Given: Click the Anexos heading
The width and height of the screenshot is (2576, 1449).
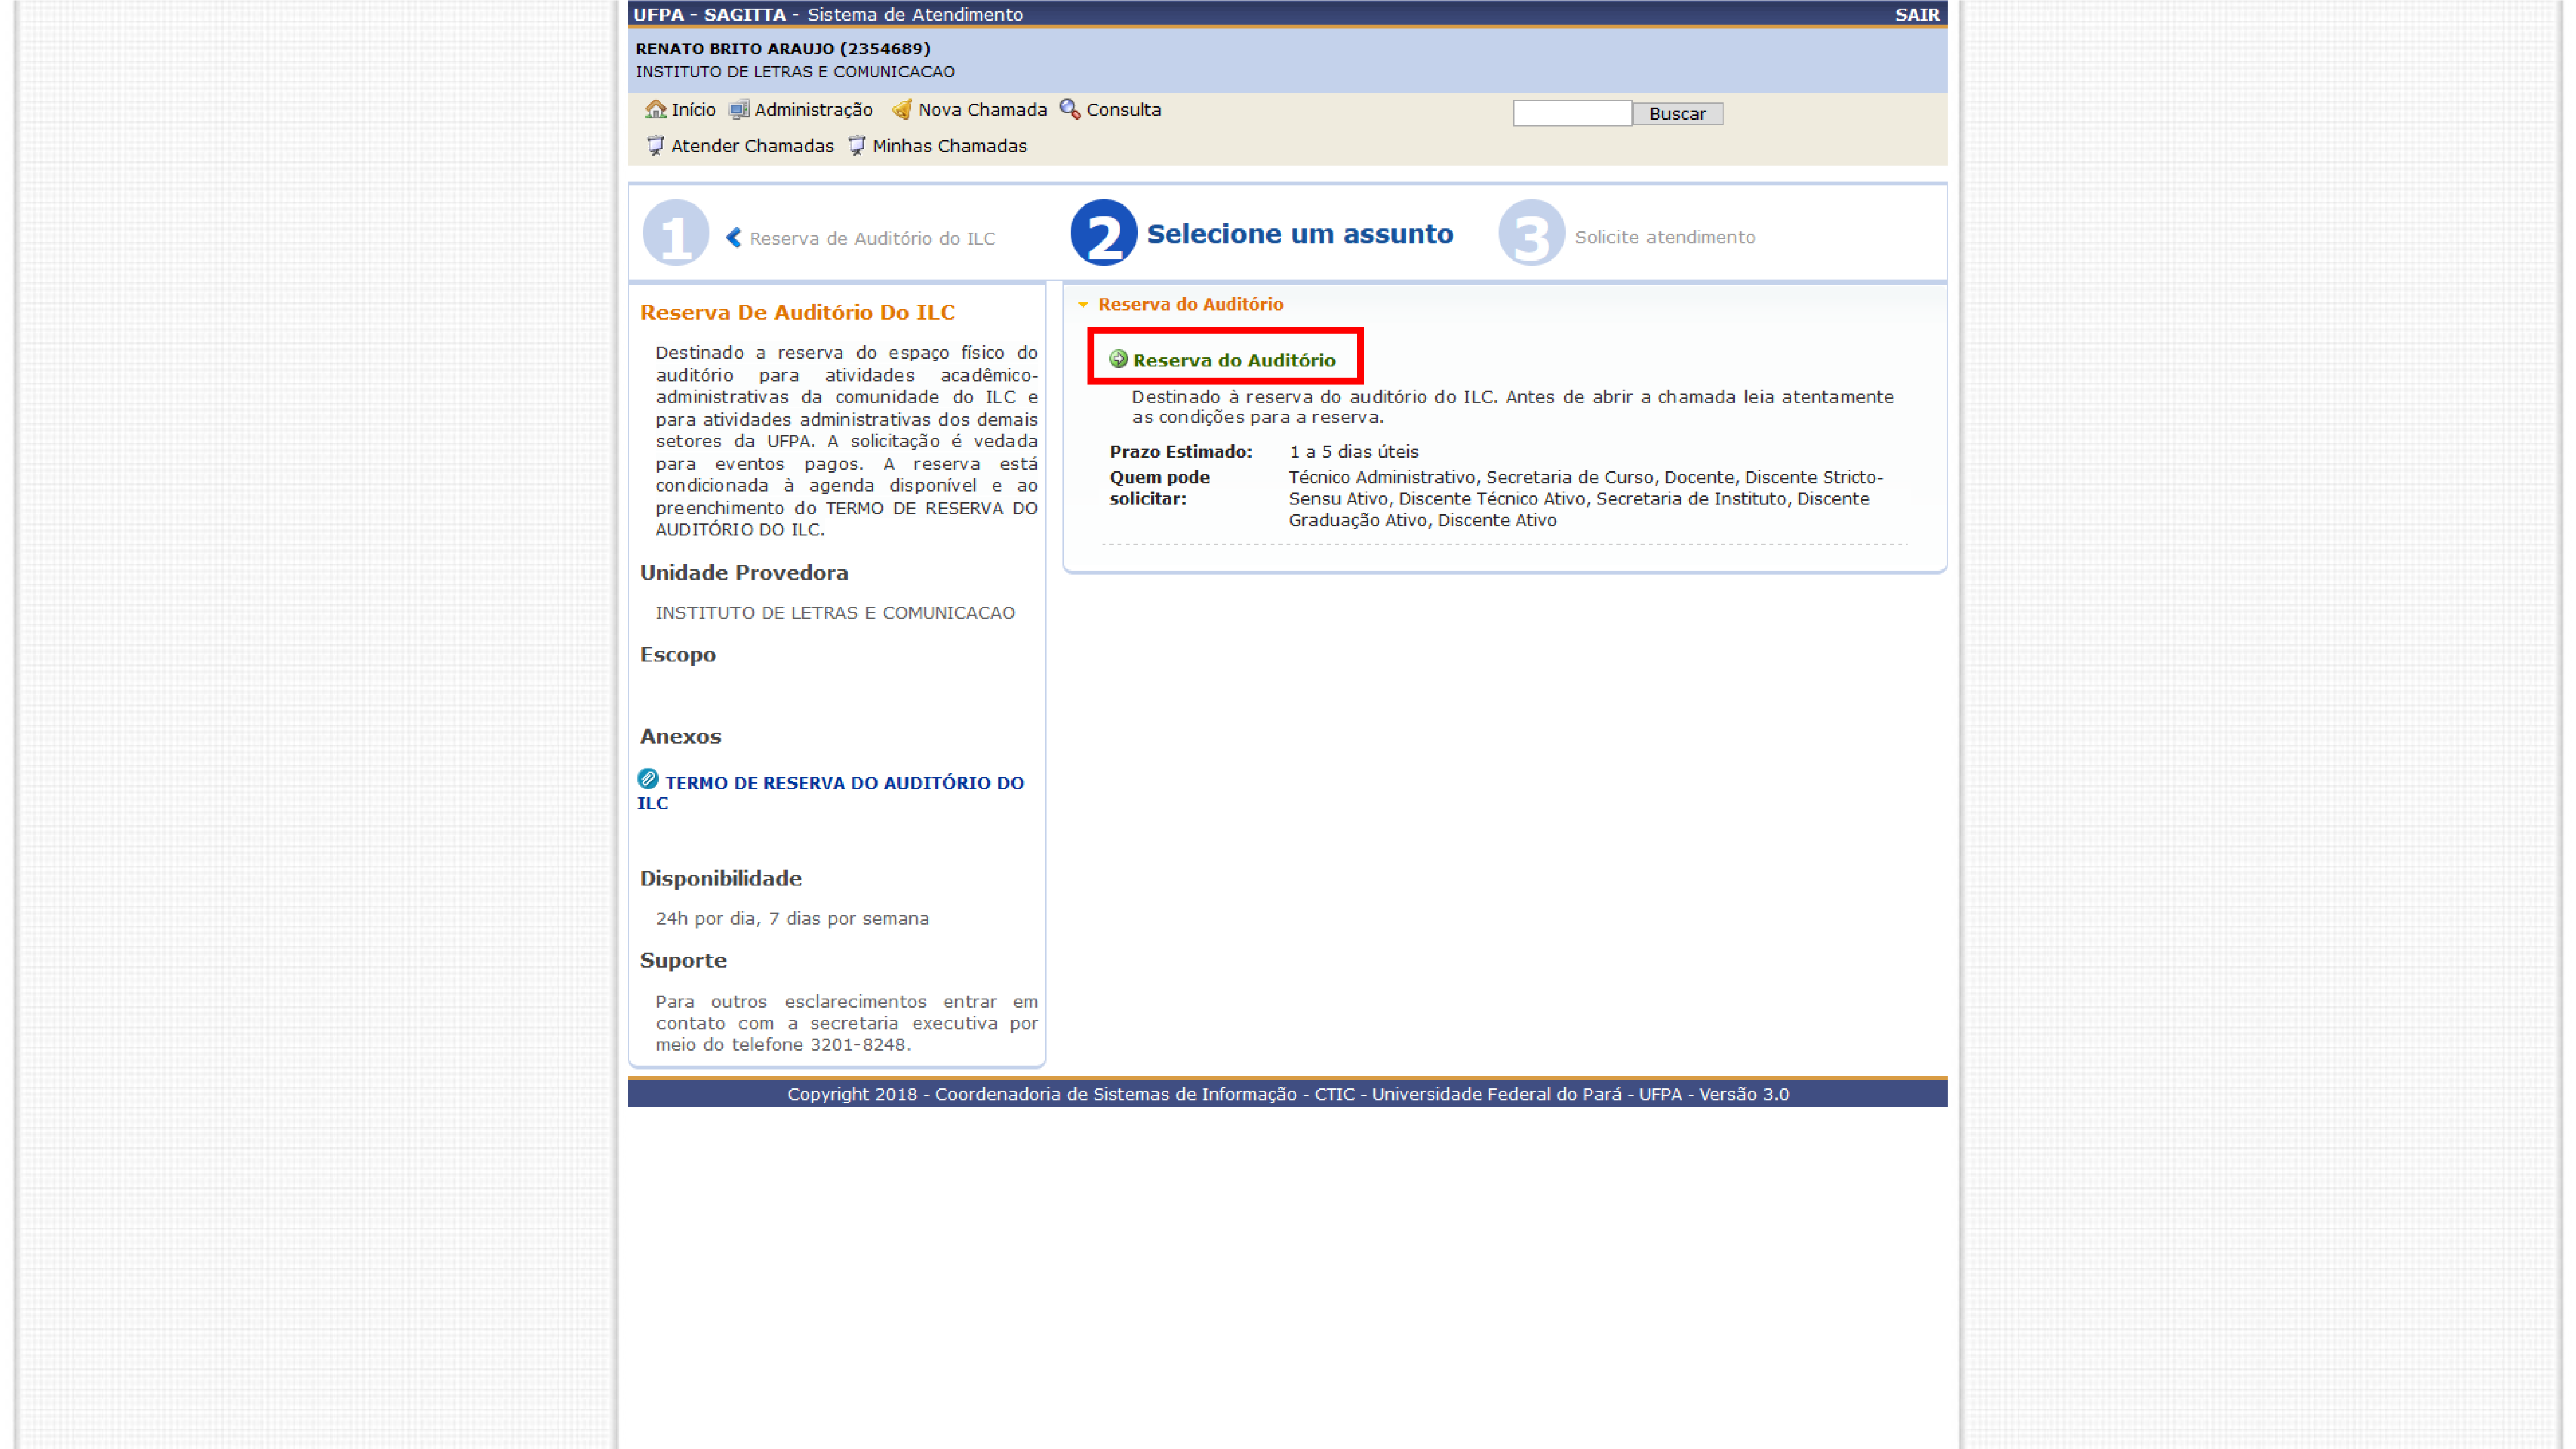Looking at the screenshot, I should tap(680, 737).
